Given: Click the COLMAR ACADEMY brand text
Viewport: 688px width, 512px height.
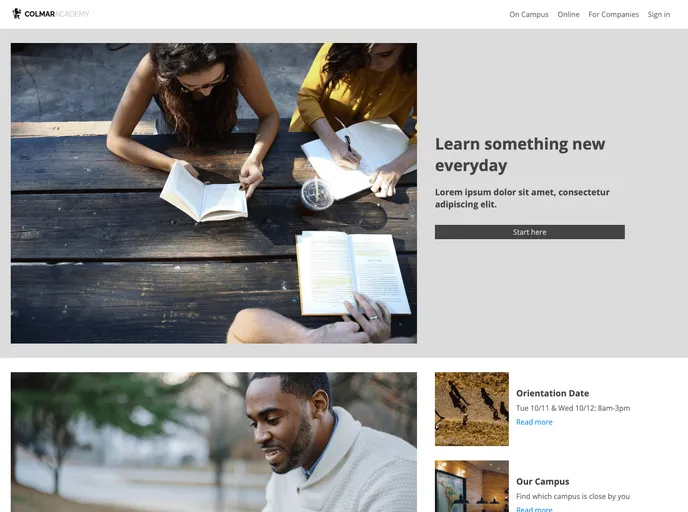Looking at the screenshot, I should (x=57, y=14).
